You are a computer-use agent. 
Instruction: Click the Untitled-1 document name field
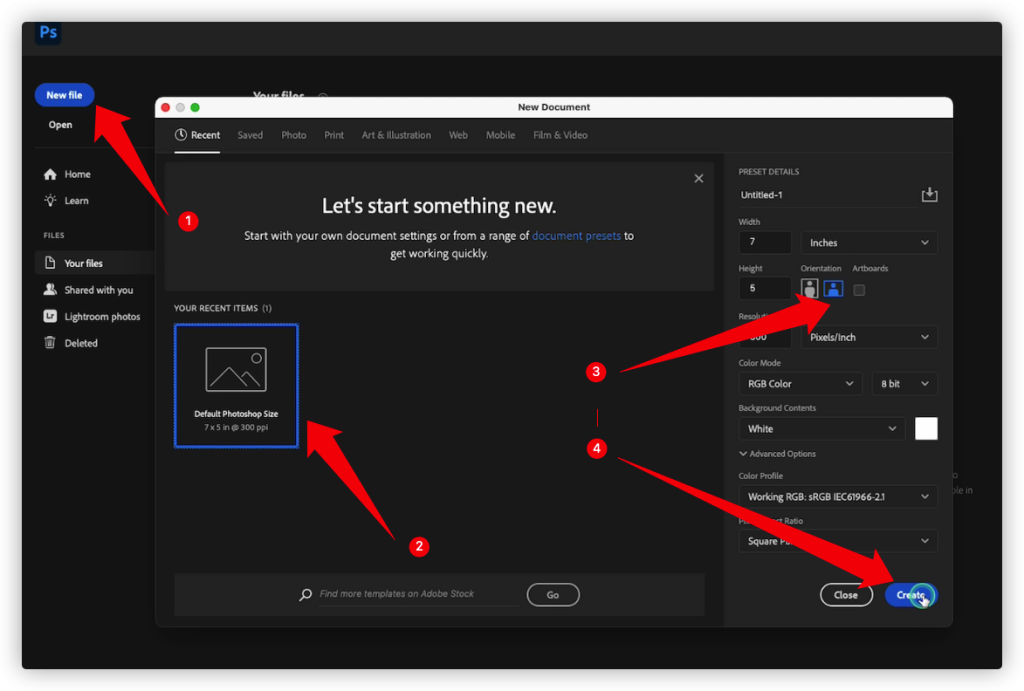827,195
